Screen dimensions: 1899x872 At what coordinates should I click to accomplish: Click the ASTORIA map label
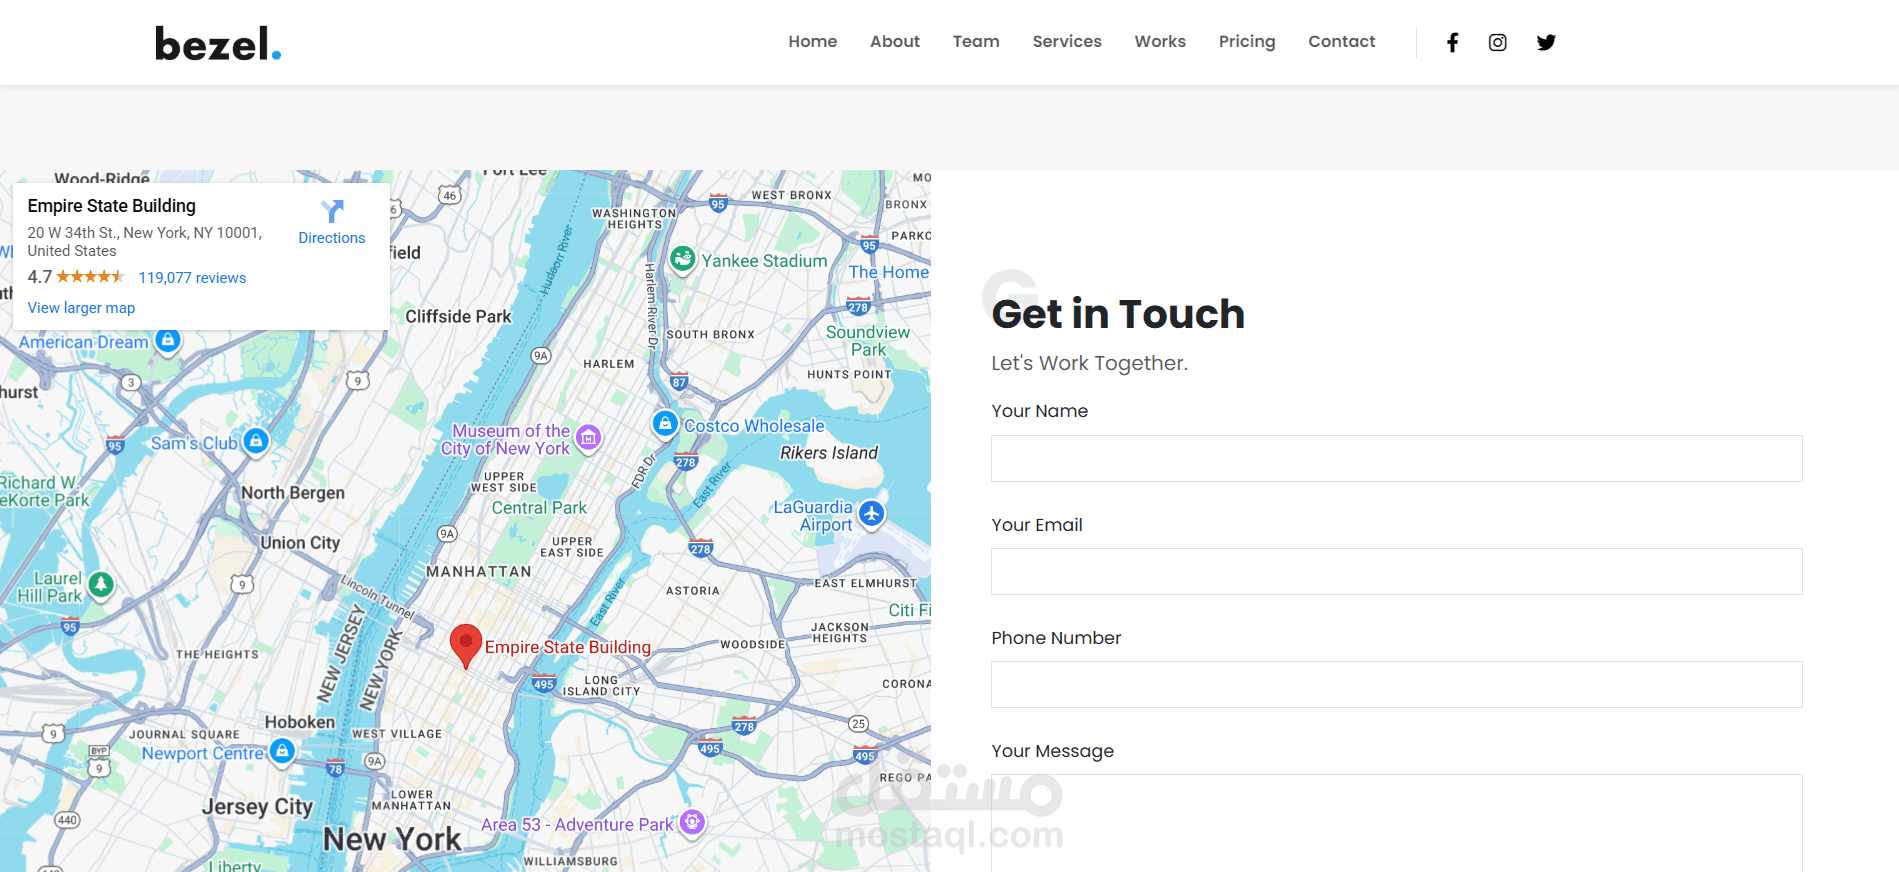click(693, 591)
